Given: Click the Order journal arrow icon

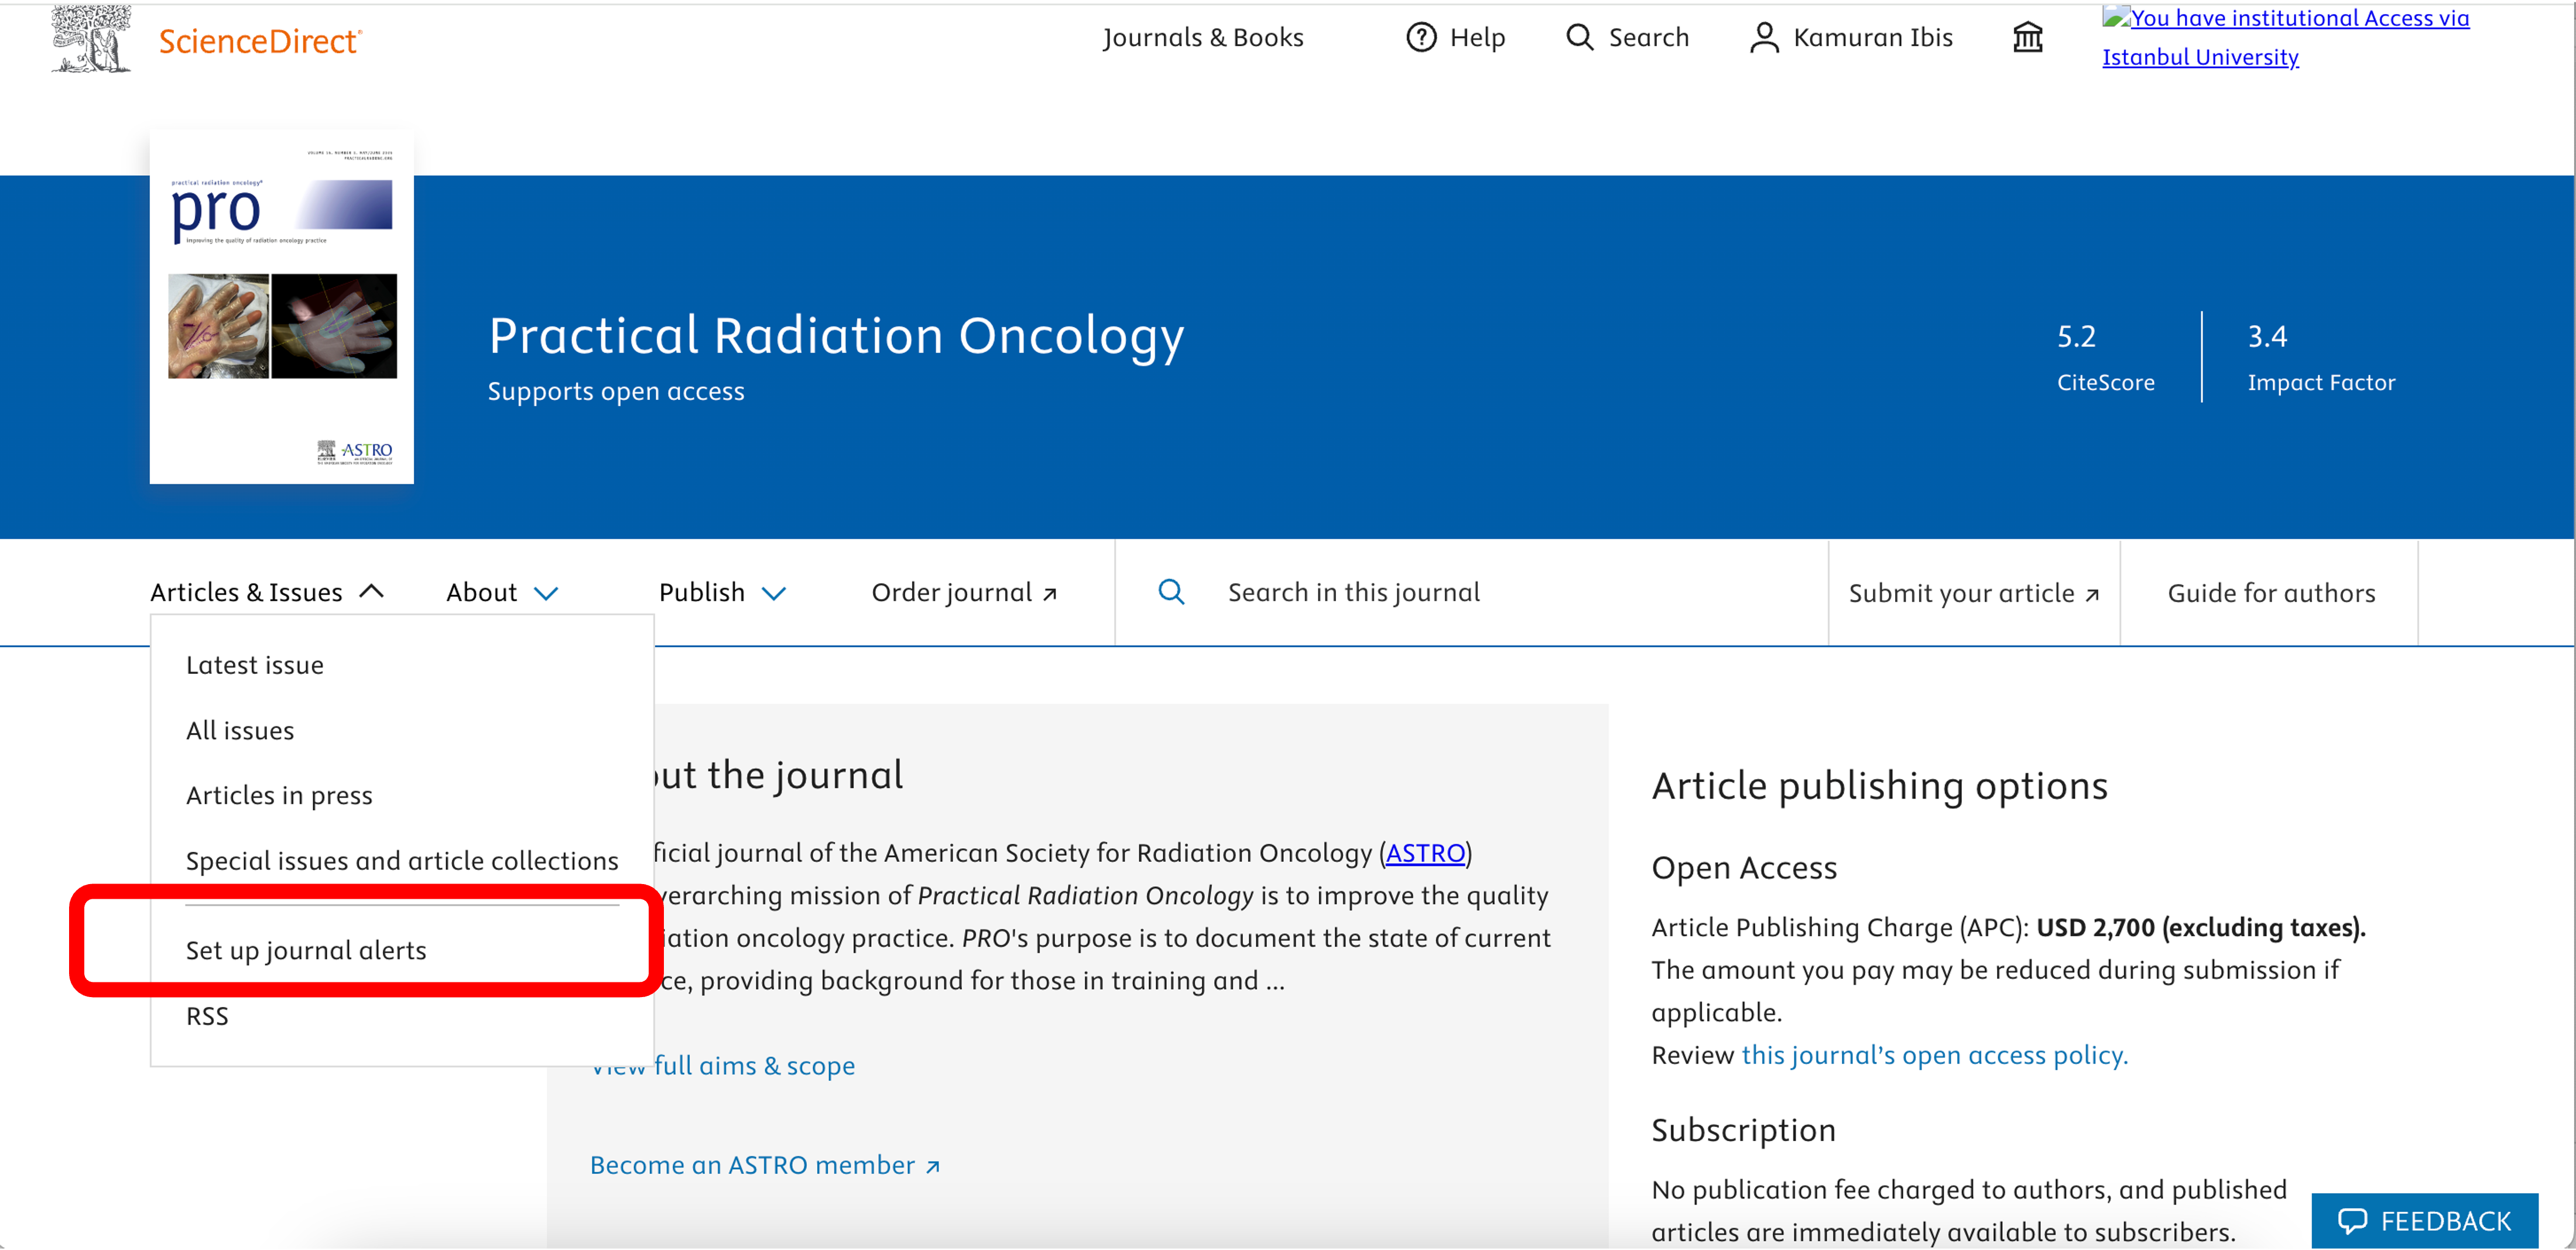Looking at the screenshot, I should 1050,594.
